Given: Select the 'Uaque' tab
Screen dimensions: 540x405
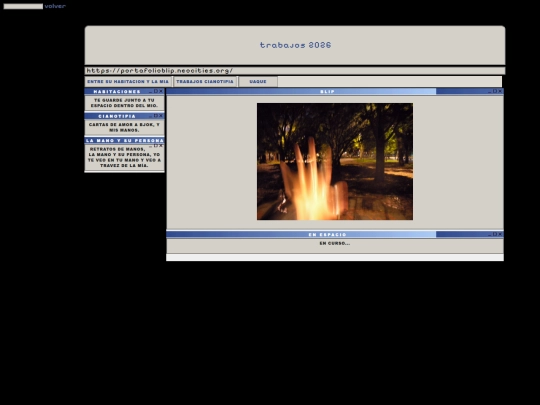Looking at the screenshot, I should 258,82.
